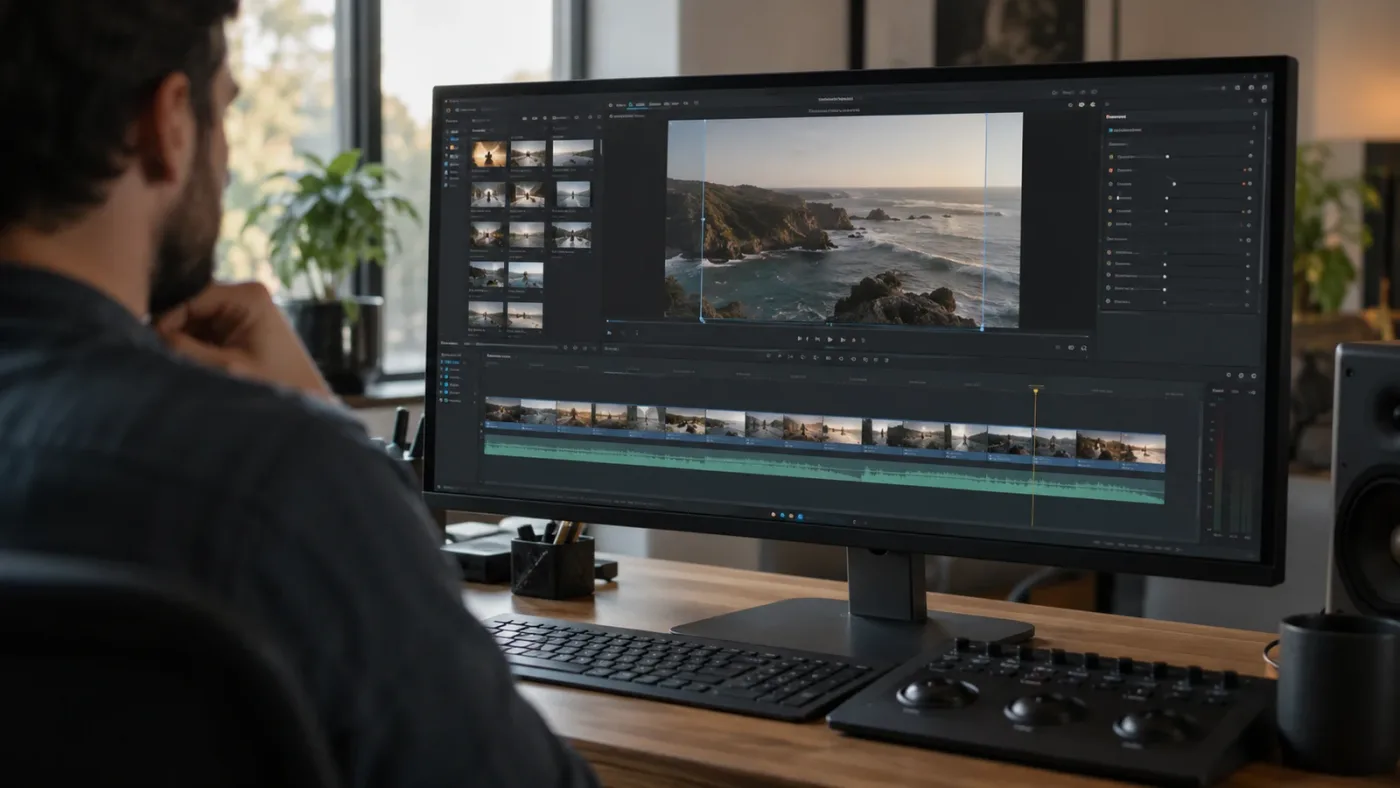Toggle the teal checkbox row under the effects panel title
1400x788 pixels.
pos(1125,130)
